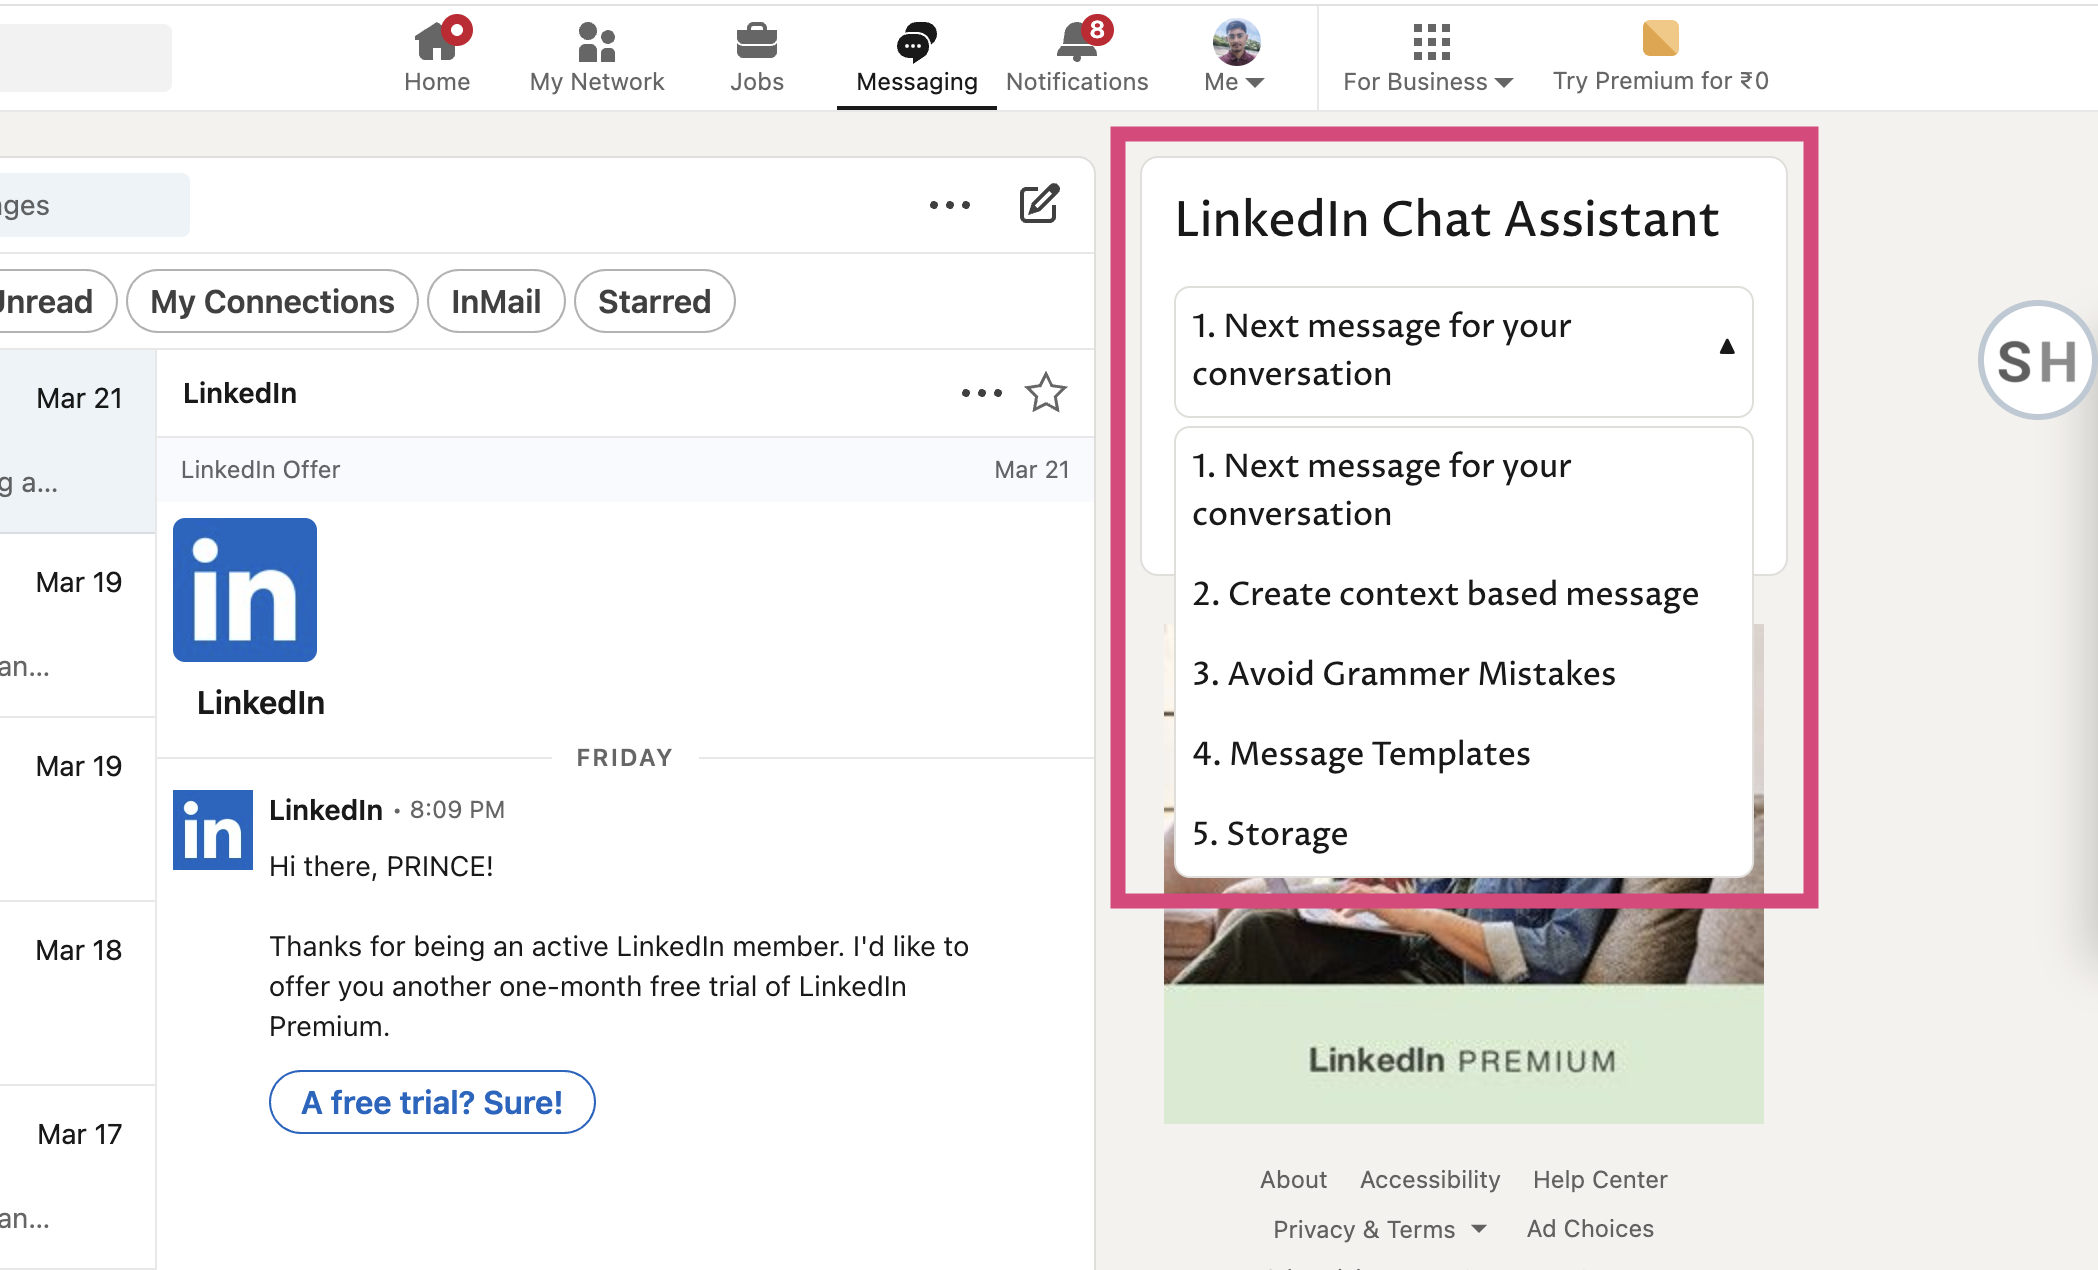The height and width of the screenshot is (1270, 2098).
Task: Choose '5. Storage' option
Action: click(x=1464, y=834)
